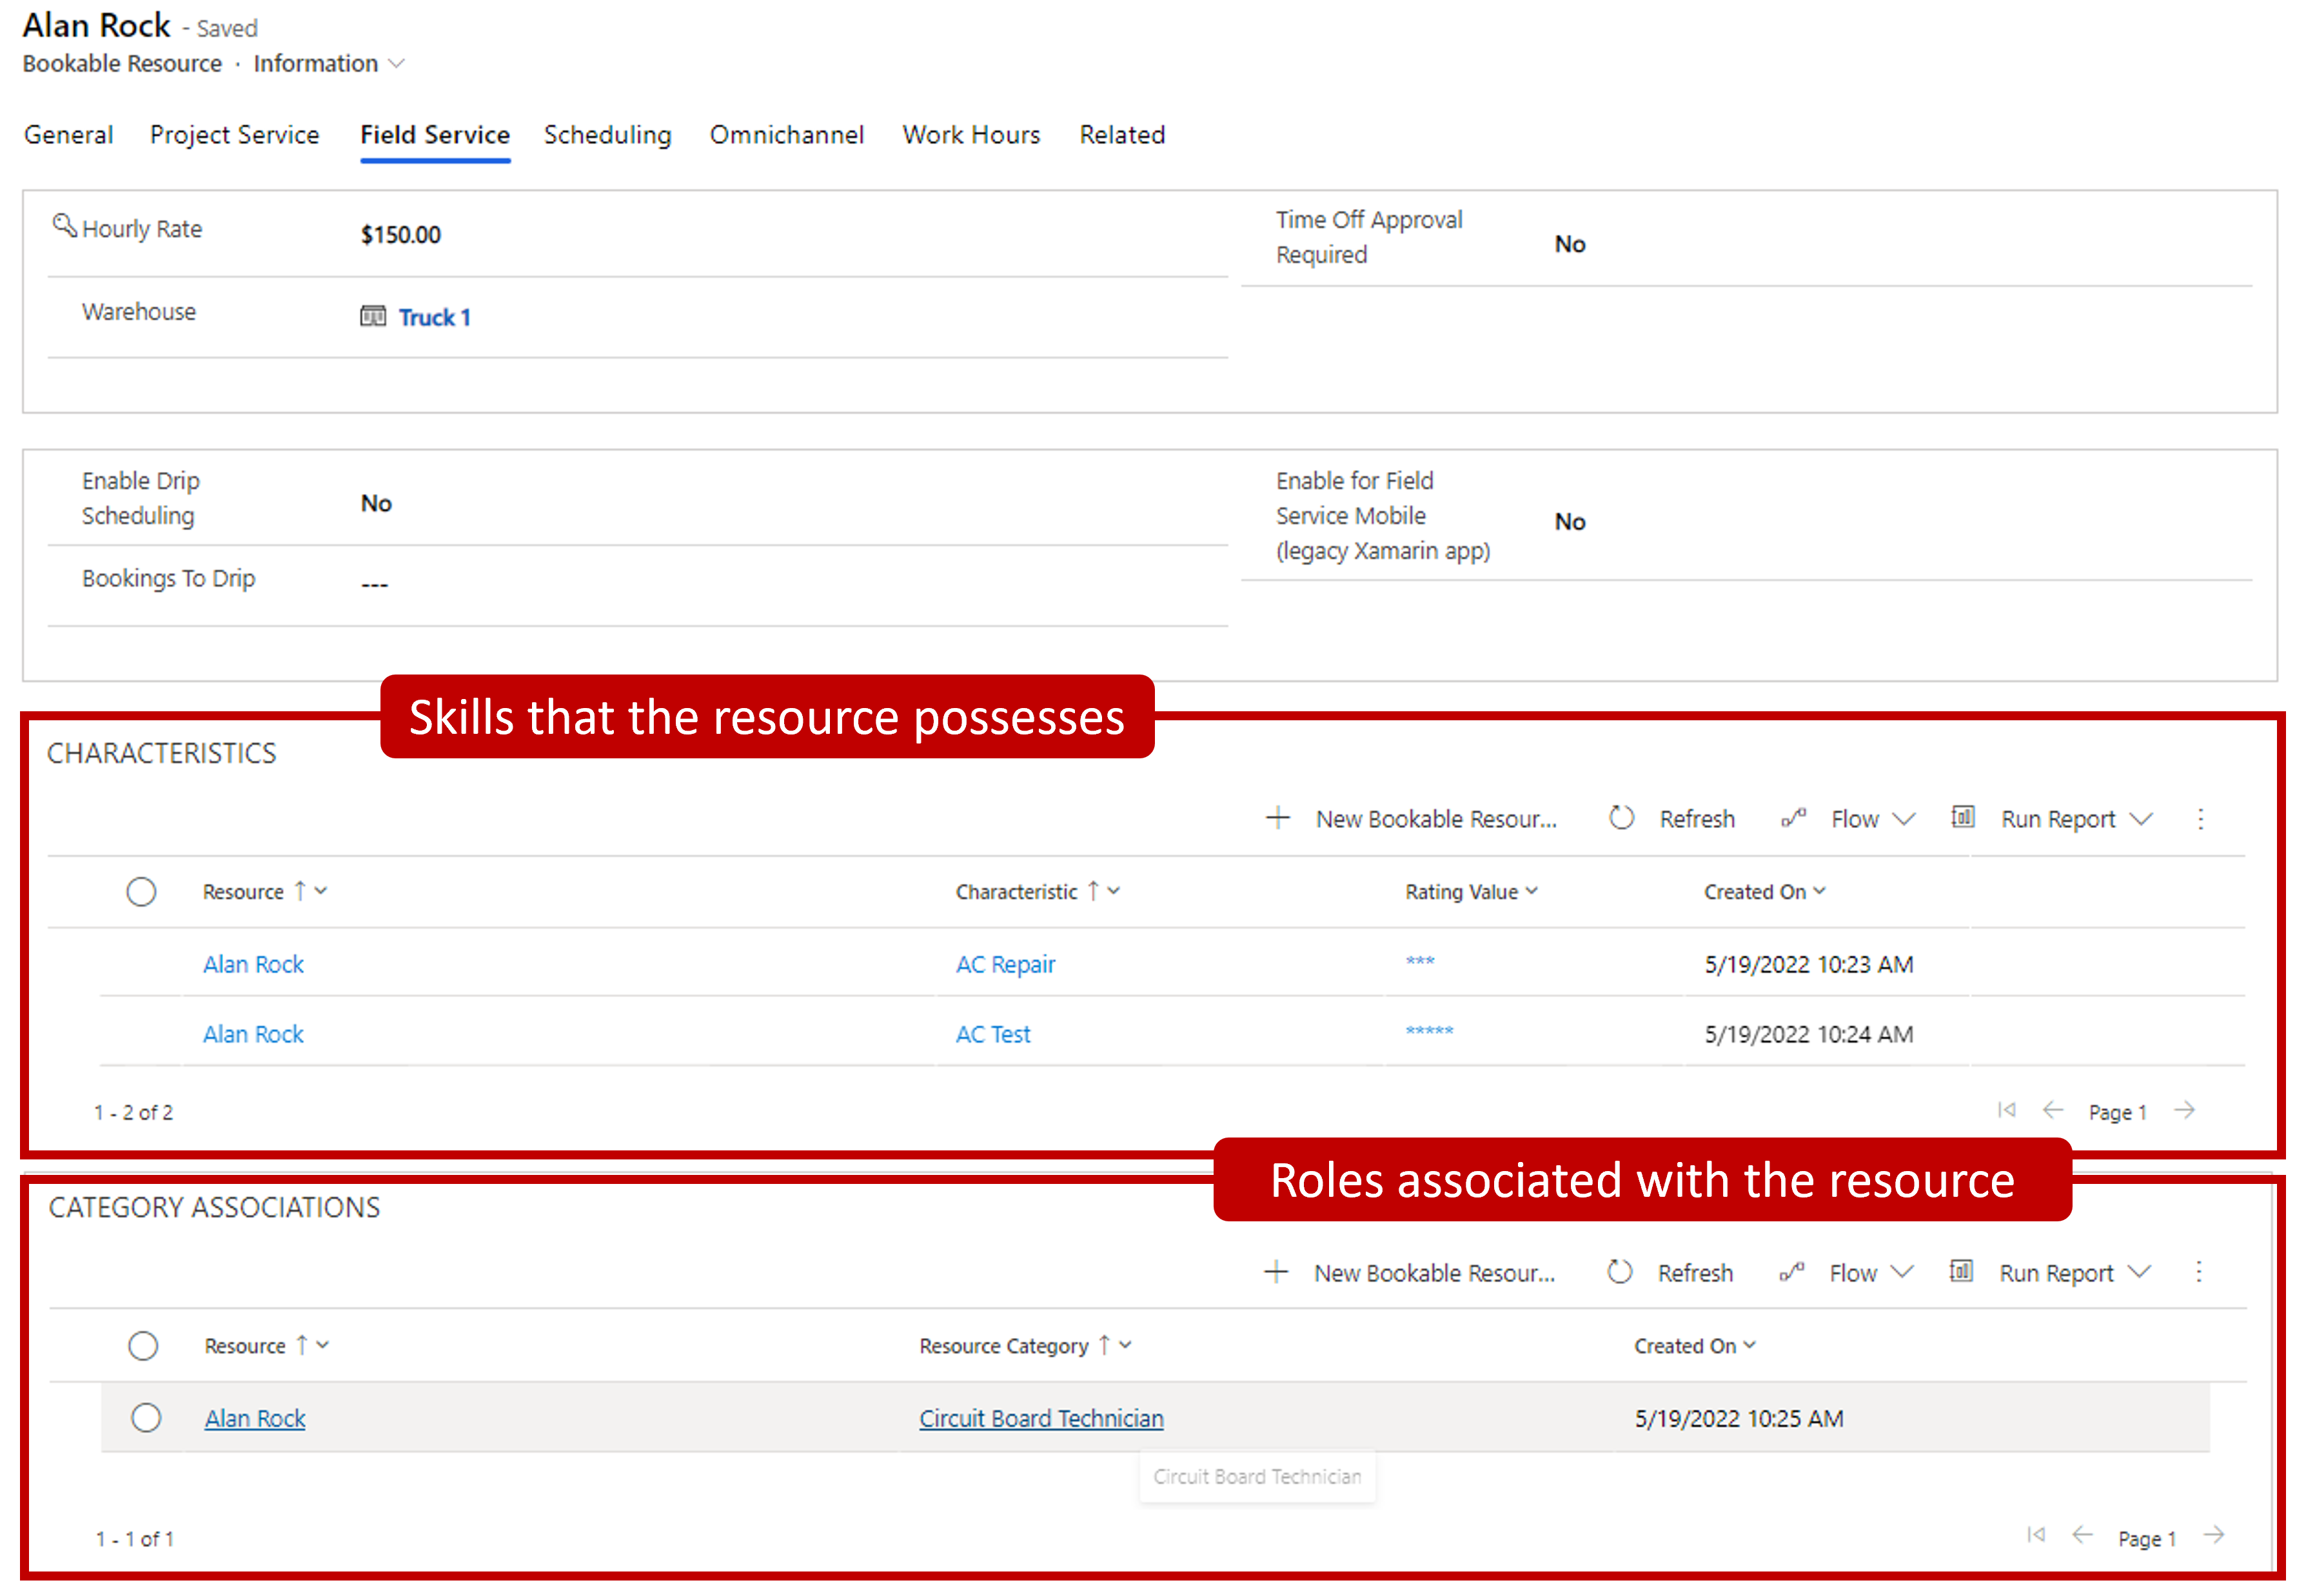Screen dimensions: 2306x1596
Task: Expand Run Report menu in Characteristics
Action: 2141,819
